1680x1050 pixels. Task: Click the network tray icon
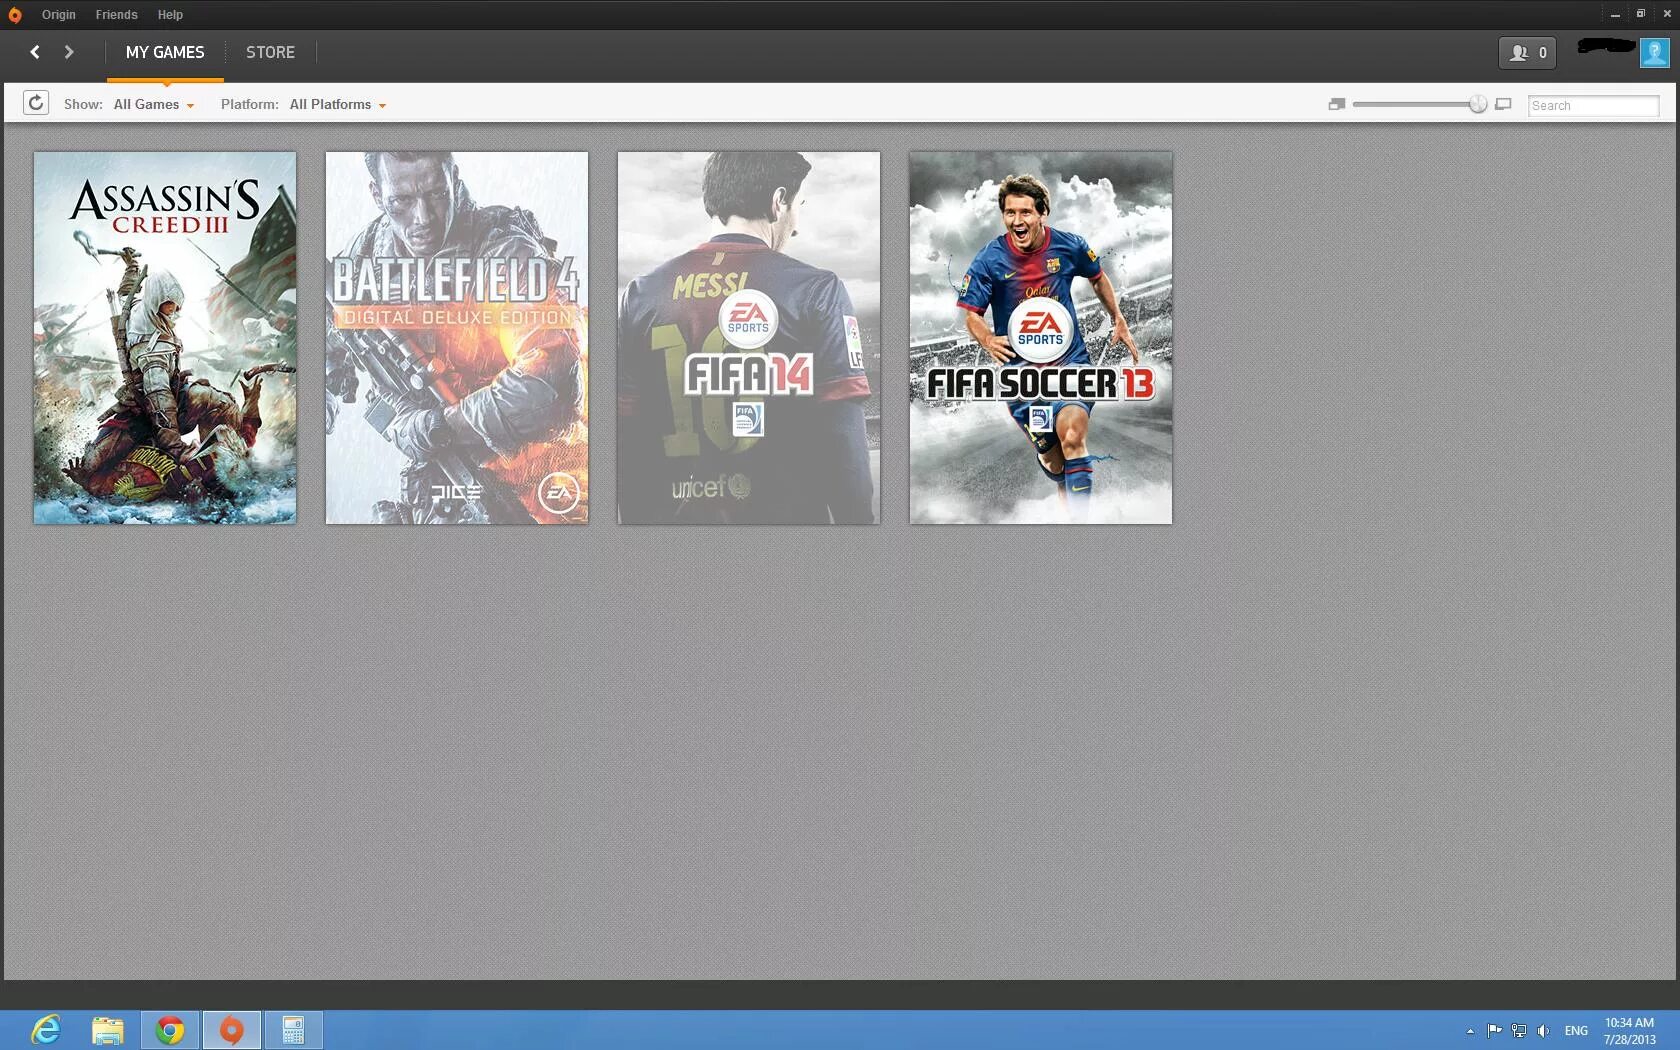(x=1519, y=1030)
